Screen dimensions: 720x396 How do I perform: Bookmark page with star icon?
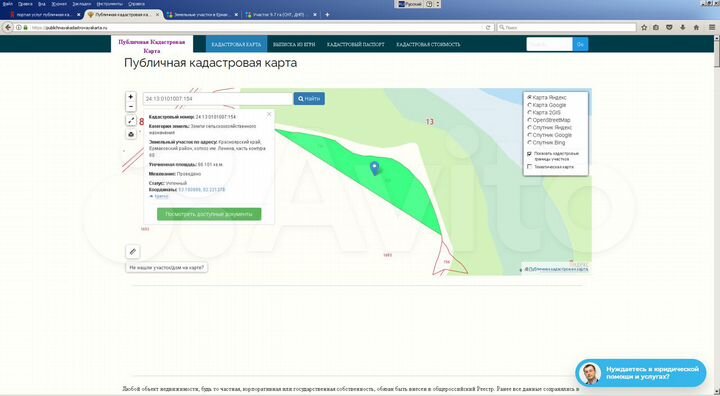point(644,28)
